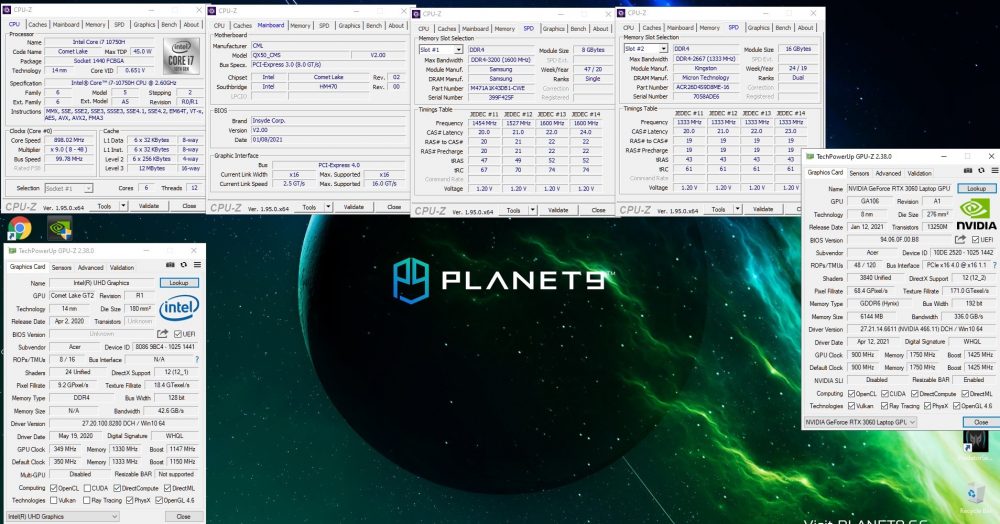1000x524 pixels.
Task: Toggle OpenCL checkbox in Intel GPU-Z window
Action: tap(54, 488)
